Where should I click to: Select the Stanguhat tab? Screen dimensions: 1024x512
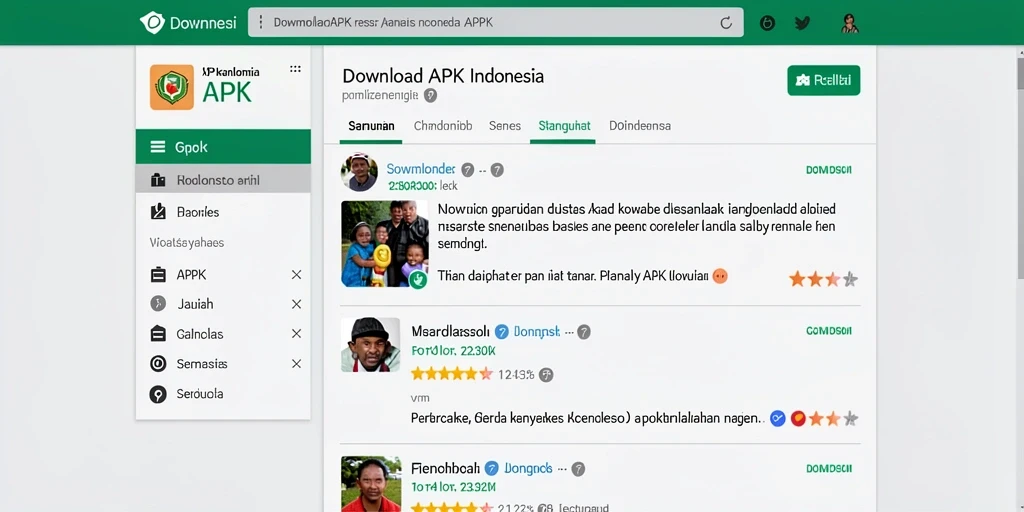pyautogui.click(x=564, y=125)
